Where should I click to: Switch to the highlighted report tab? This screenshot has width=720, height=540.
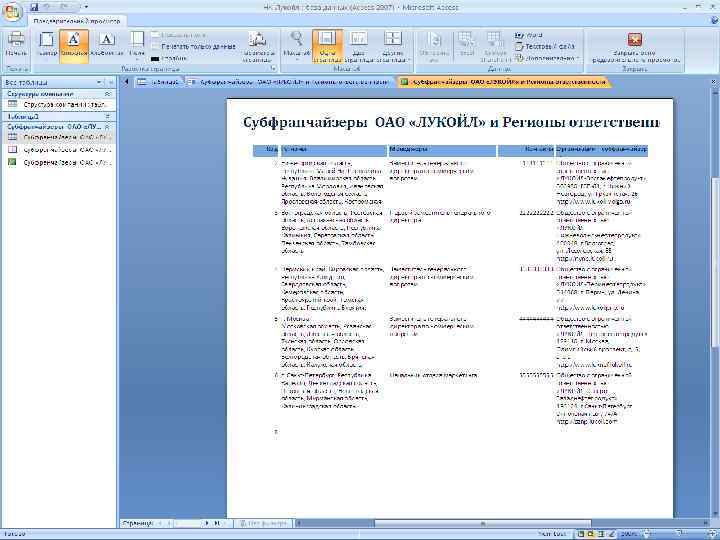(504, 82)
